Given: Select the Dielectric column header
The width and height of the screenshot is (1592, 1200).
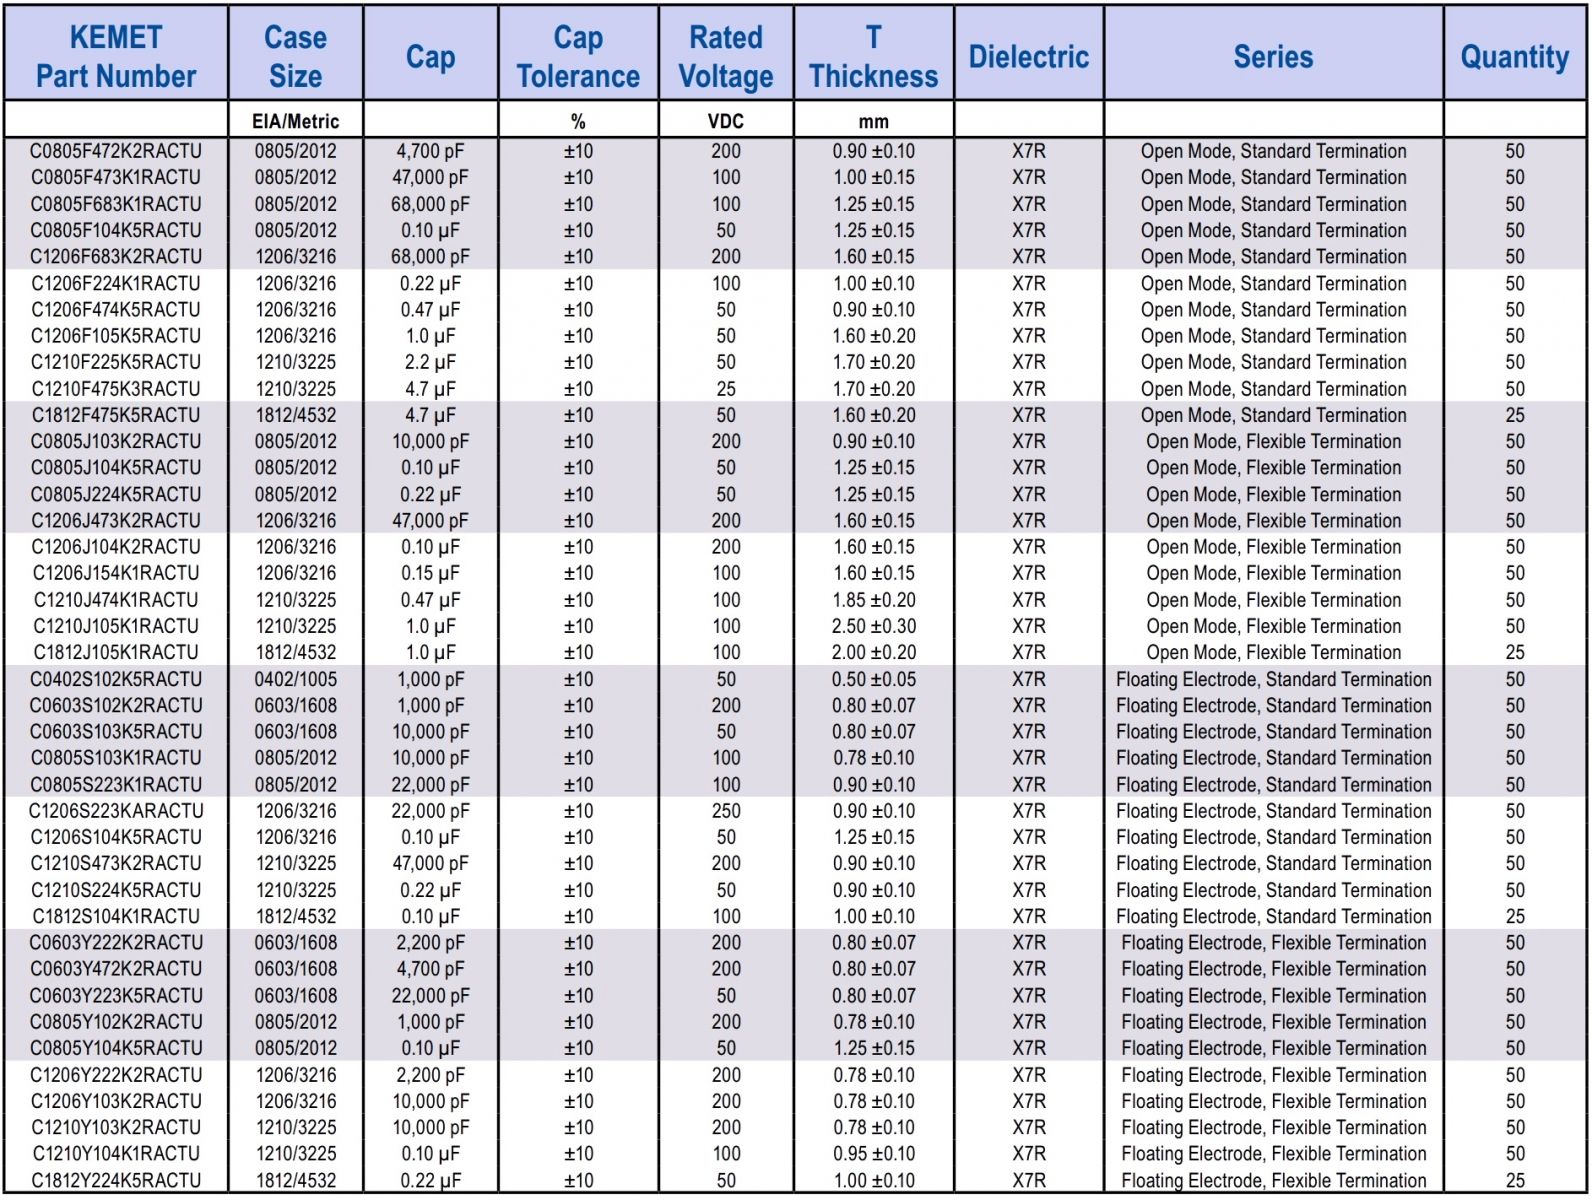Looking at the screenshot, I should 1028,56.
